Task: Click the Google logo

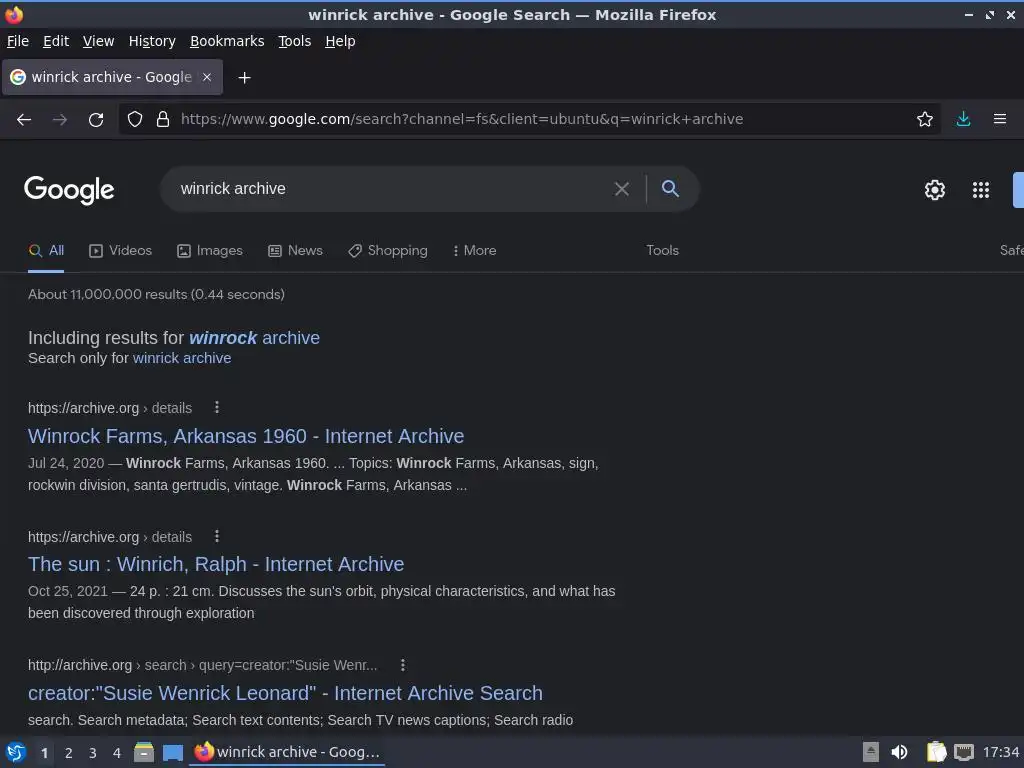Action: coord(69,190)
